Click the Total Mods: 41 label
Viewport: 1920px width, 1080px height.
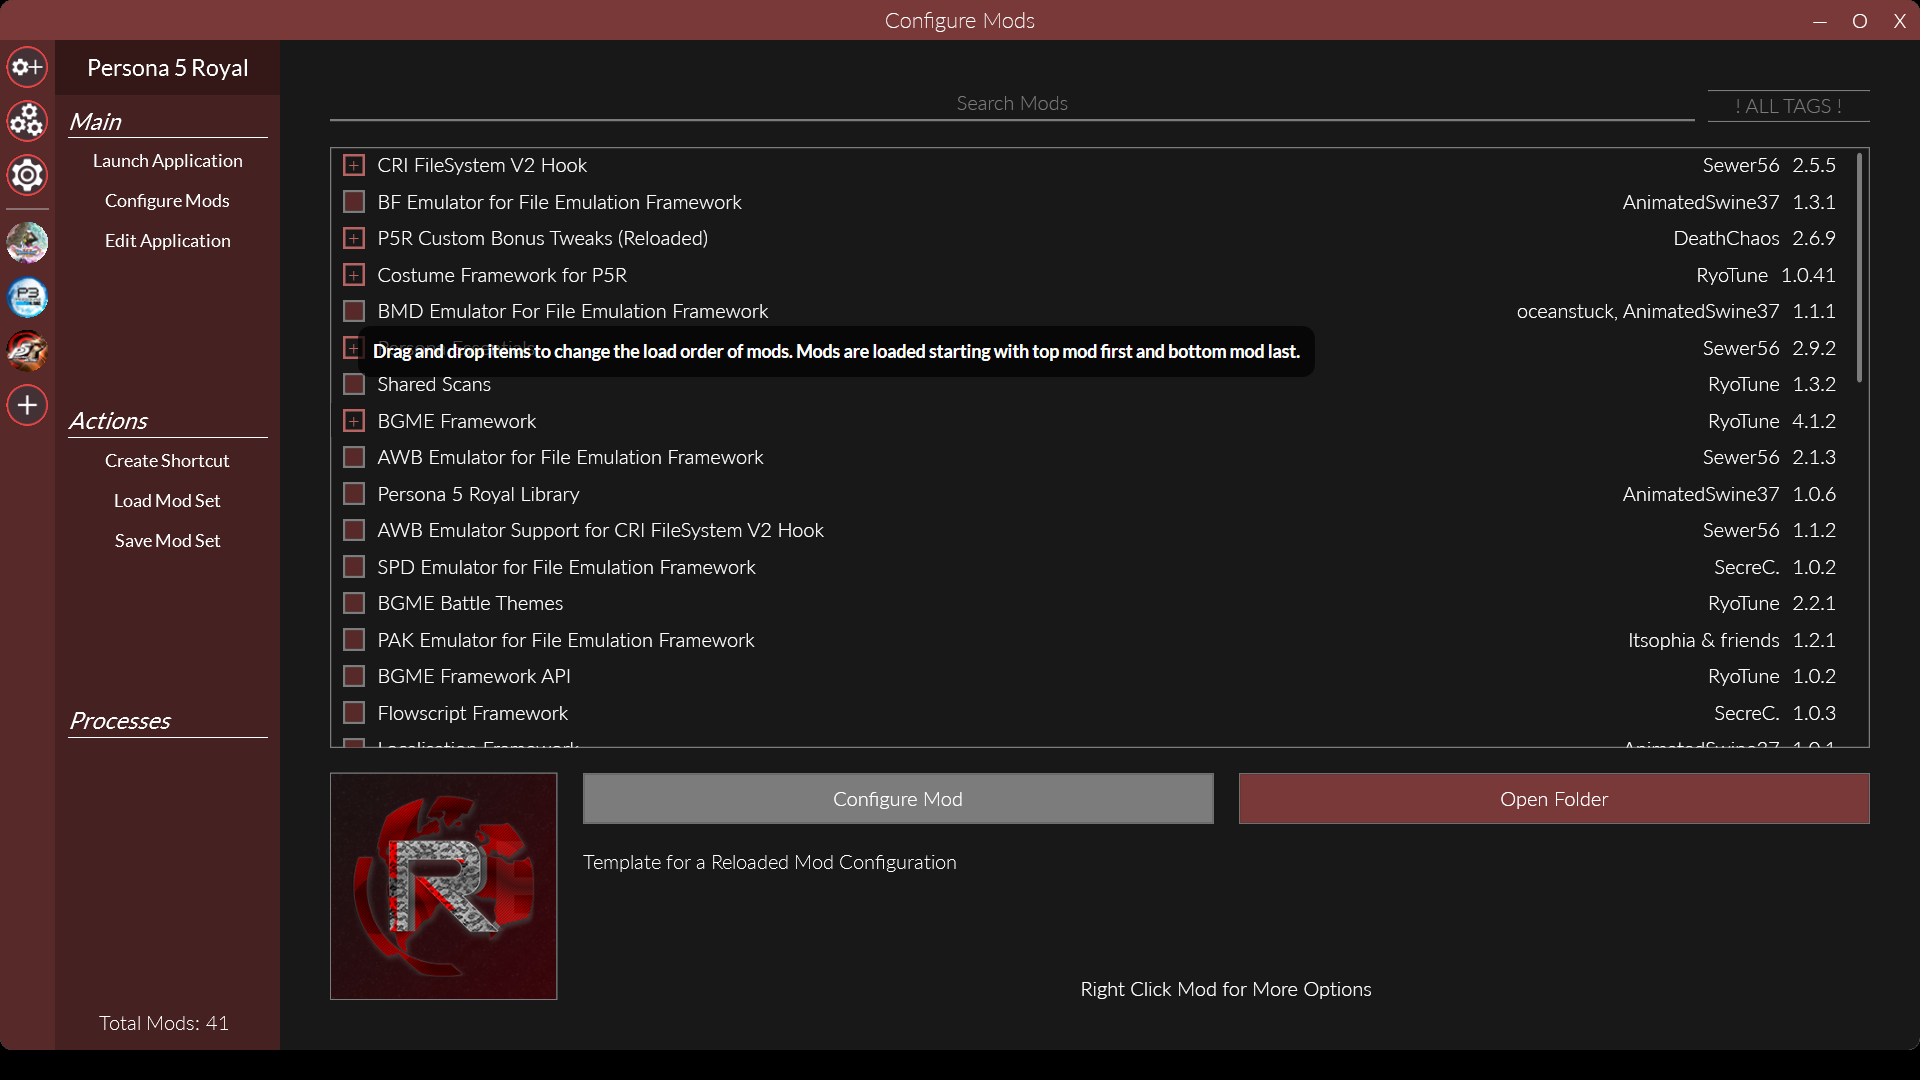pos(164,1023)
